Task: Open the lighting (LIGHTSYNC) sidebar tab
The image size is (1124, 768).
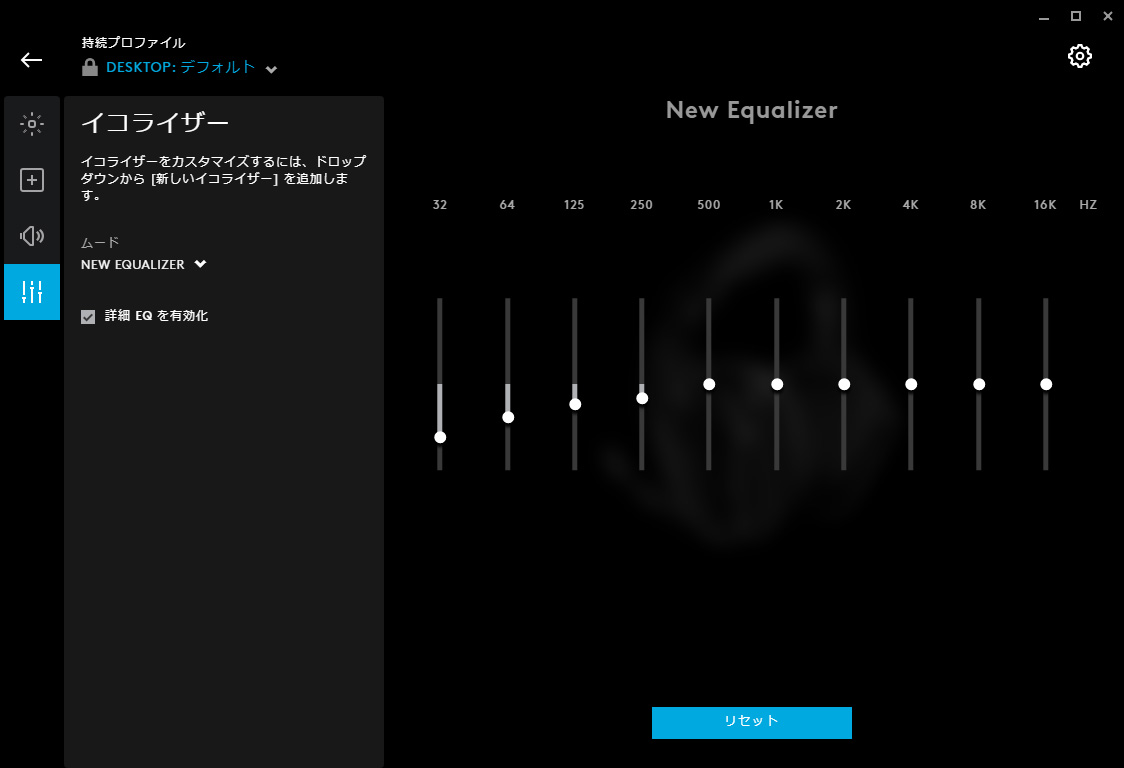Action: (x=32, y=124)
